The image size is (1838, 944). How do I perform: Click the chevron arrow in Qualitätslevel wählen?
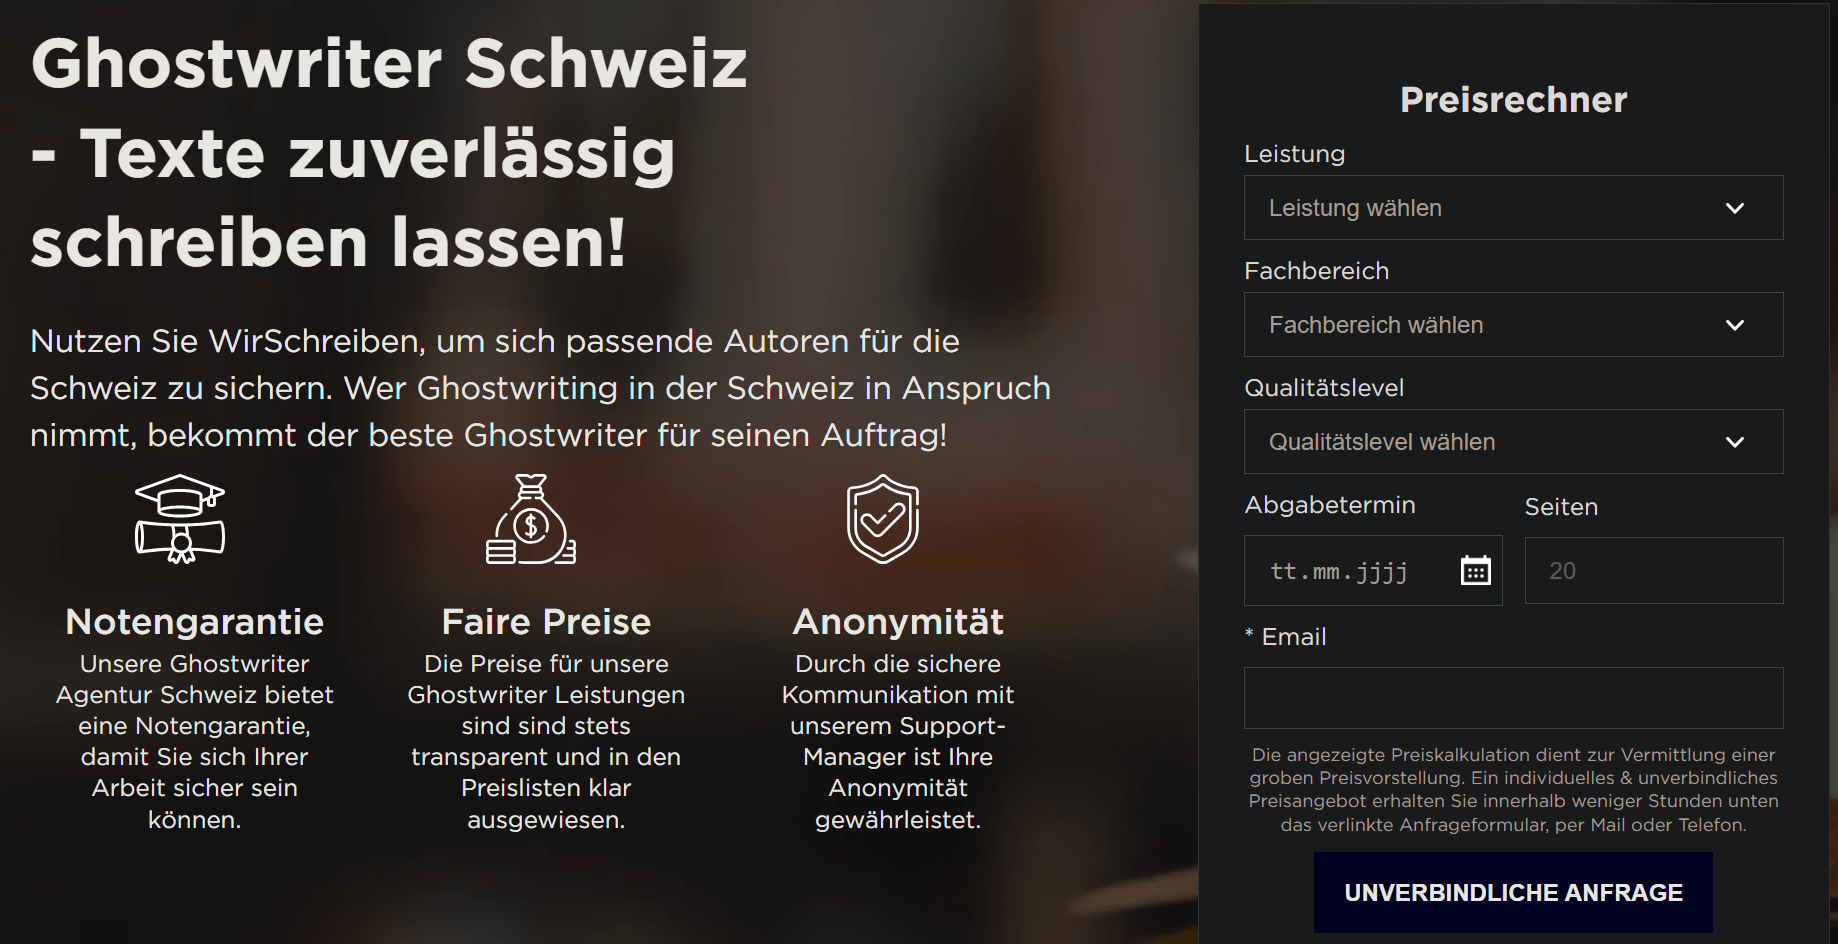coord(1735,442)
